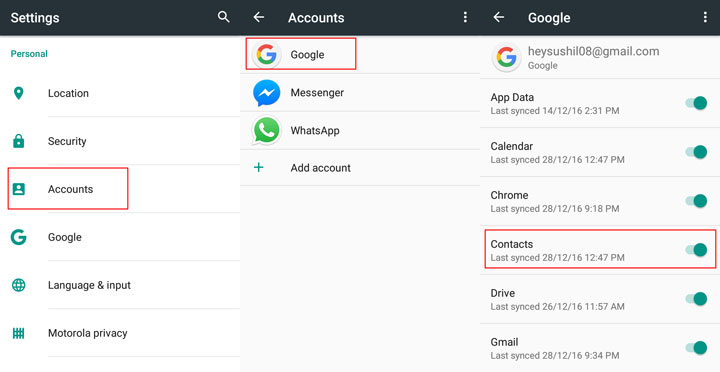Screen dimensions: 720x372
Task: Open search in the Settings header
Action: pos(223,17)
